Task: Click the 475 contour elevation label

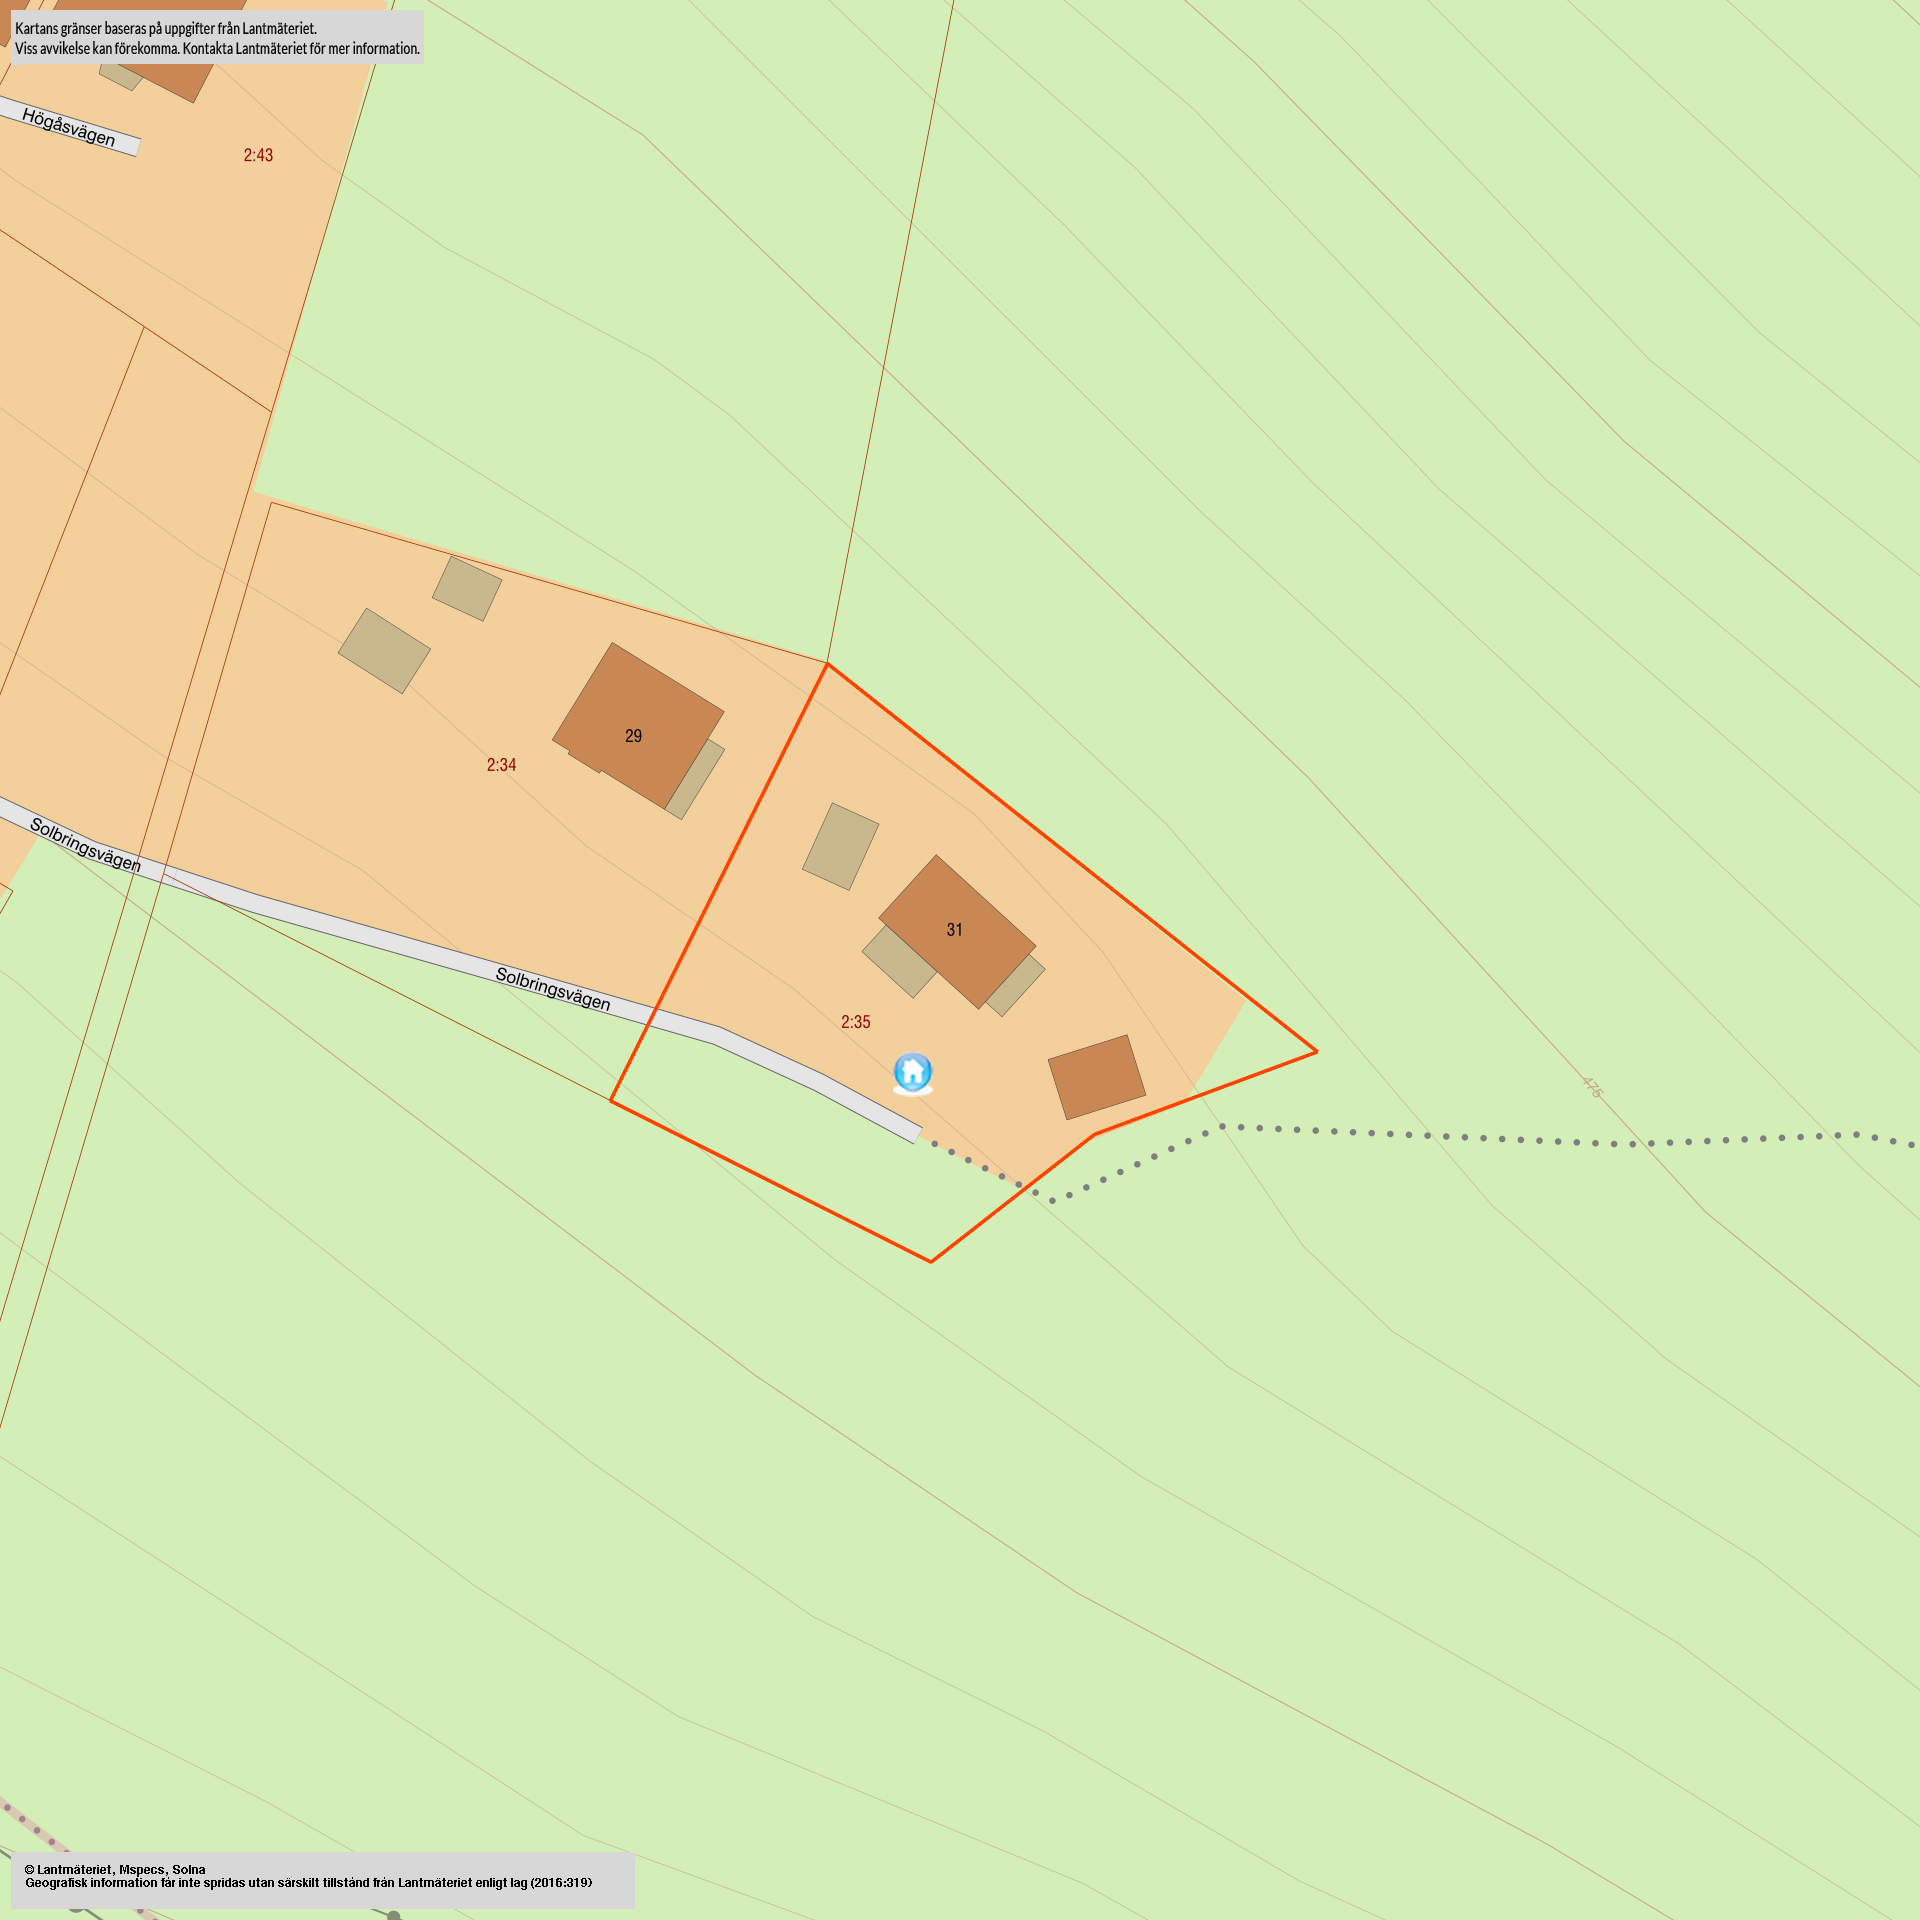Action: [x=1592, y=1087]
